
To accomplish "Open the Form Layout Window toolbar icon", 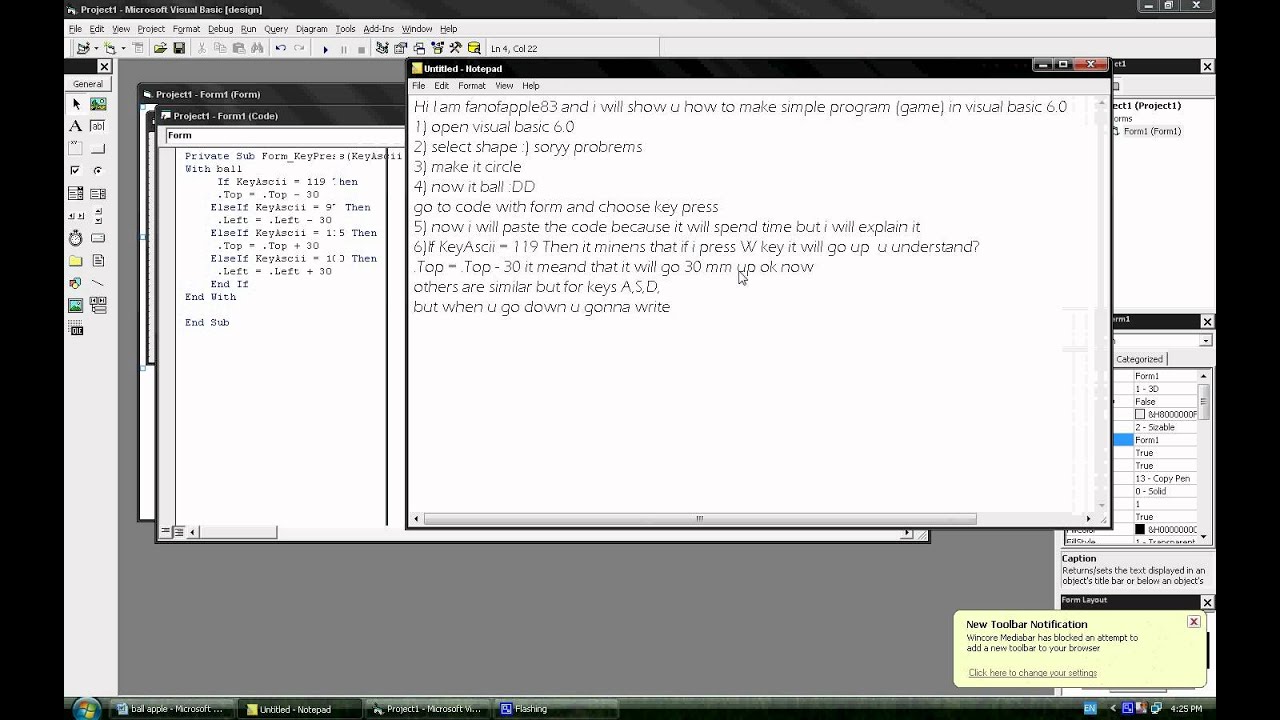I will (x=419, y=48).
